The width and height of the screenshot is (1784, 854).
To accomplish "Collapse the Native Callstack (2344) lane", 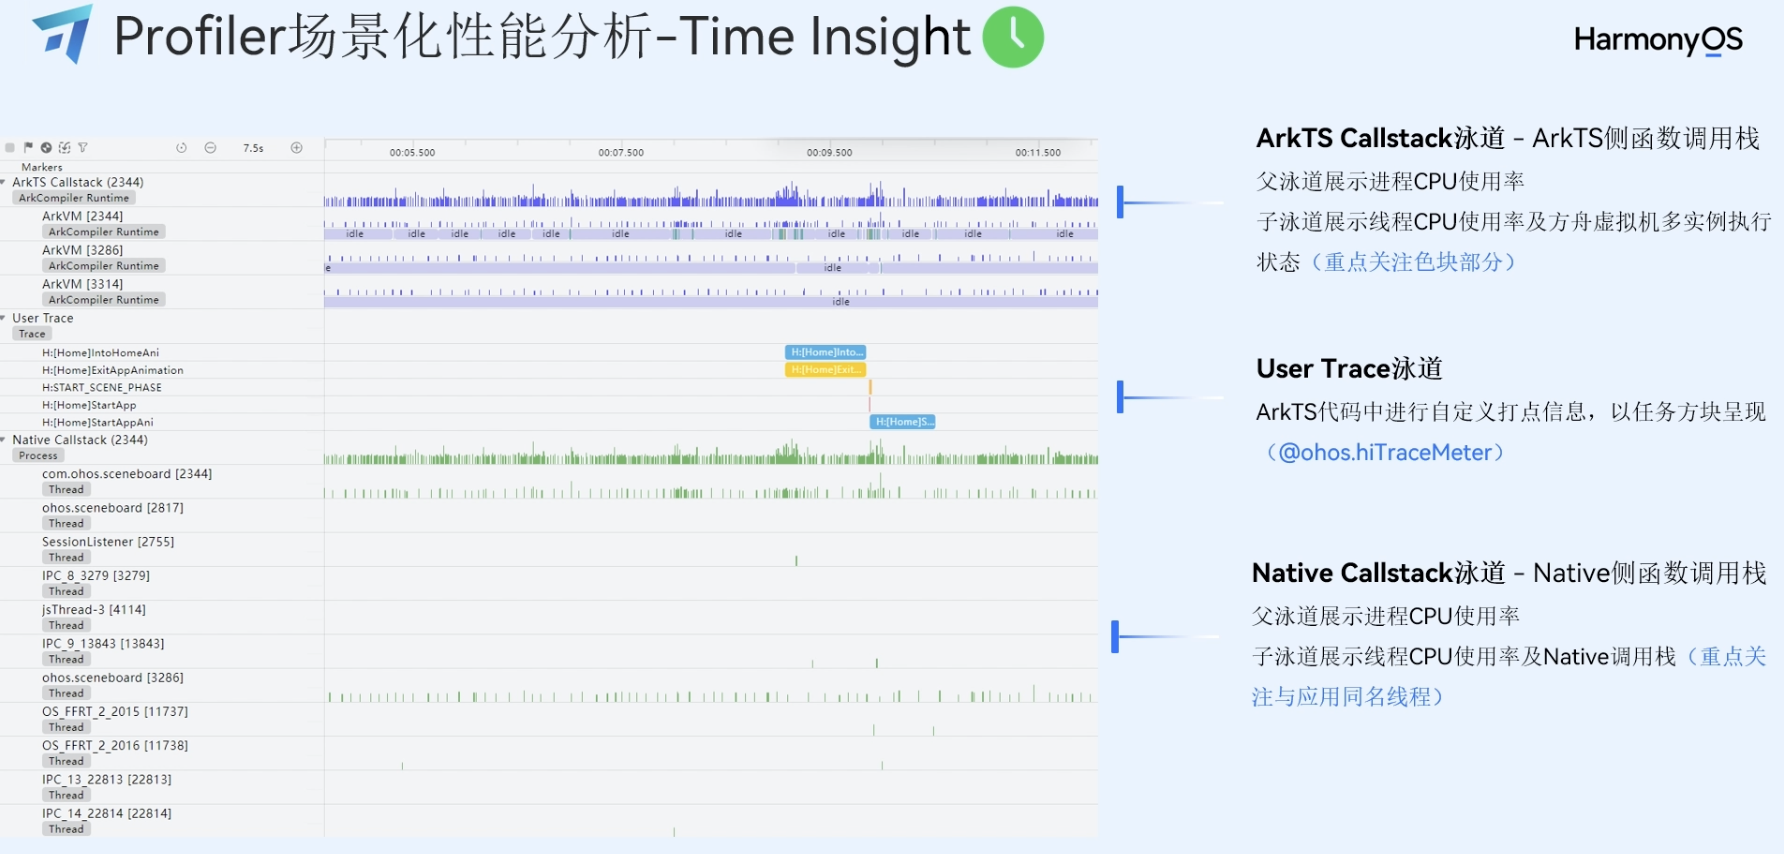I will 4,440.
